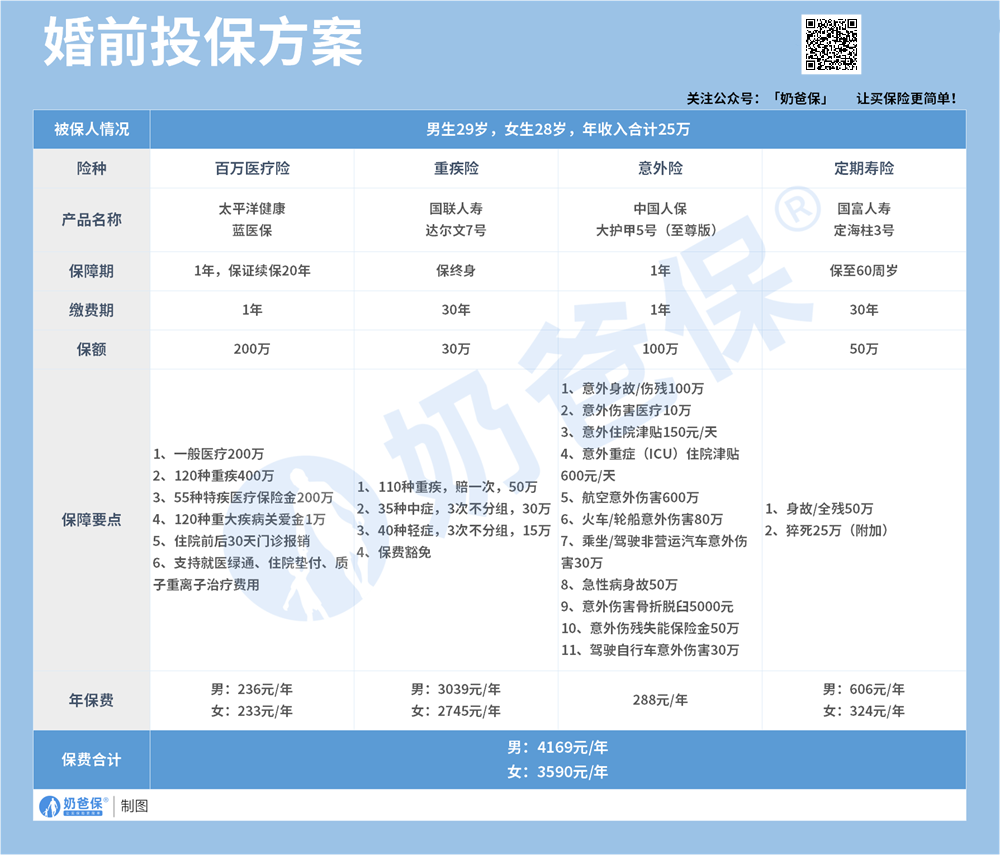Viewport: 1000px width, 855px height.
Task: Click the 险种 row label
Action: point(92,168)
